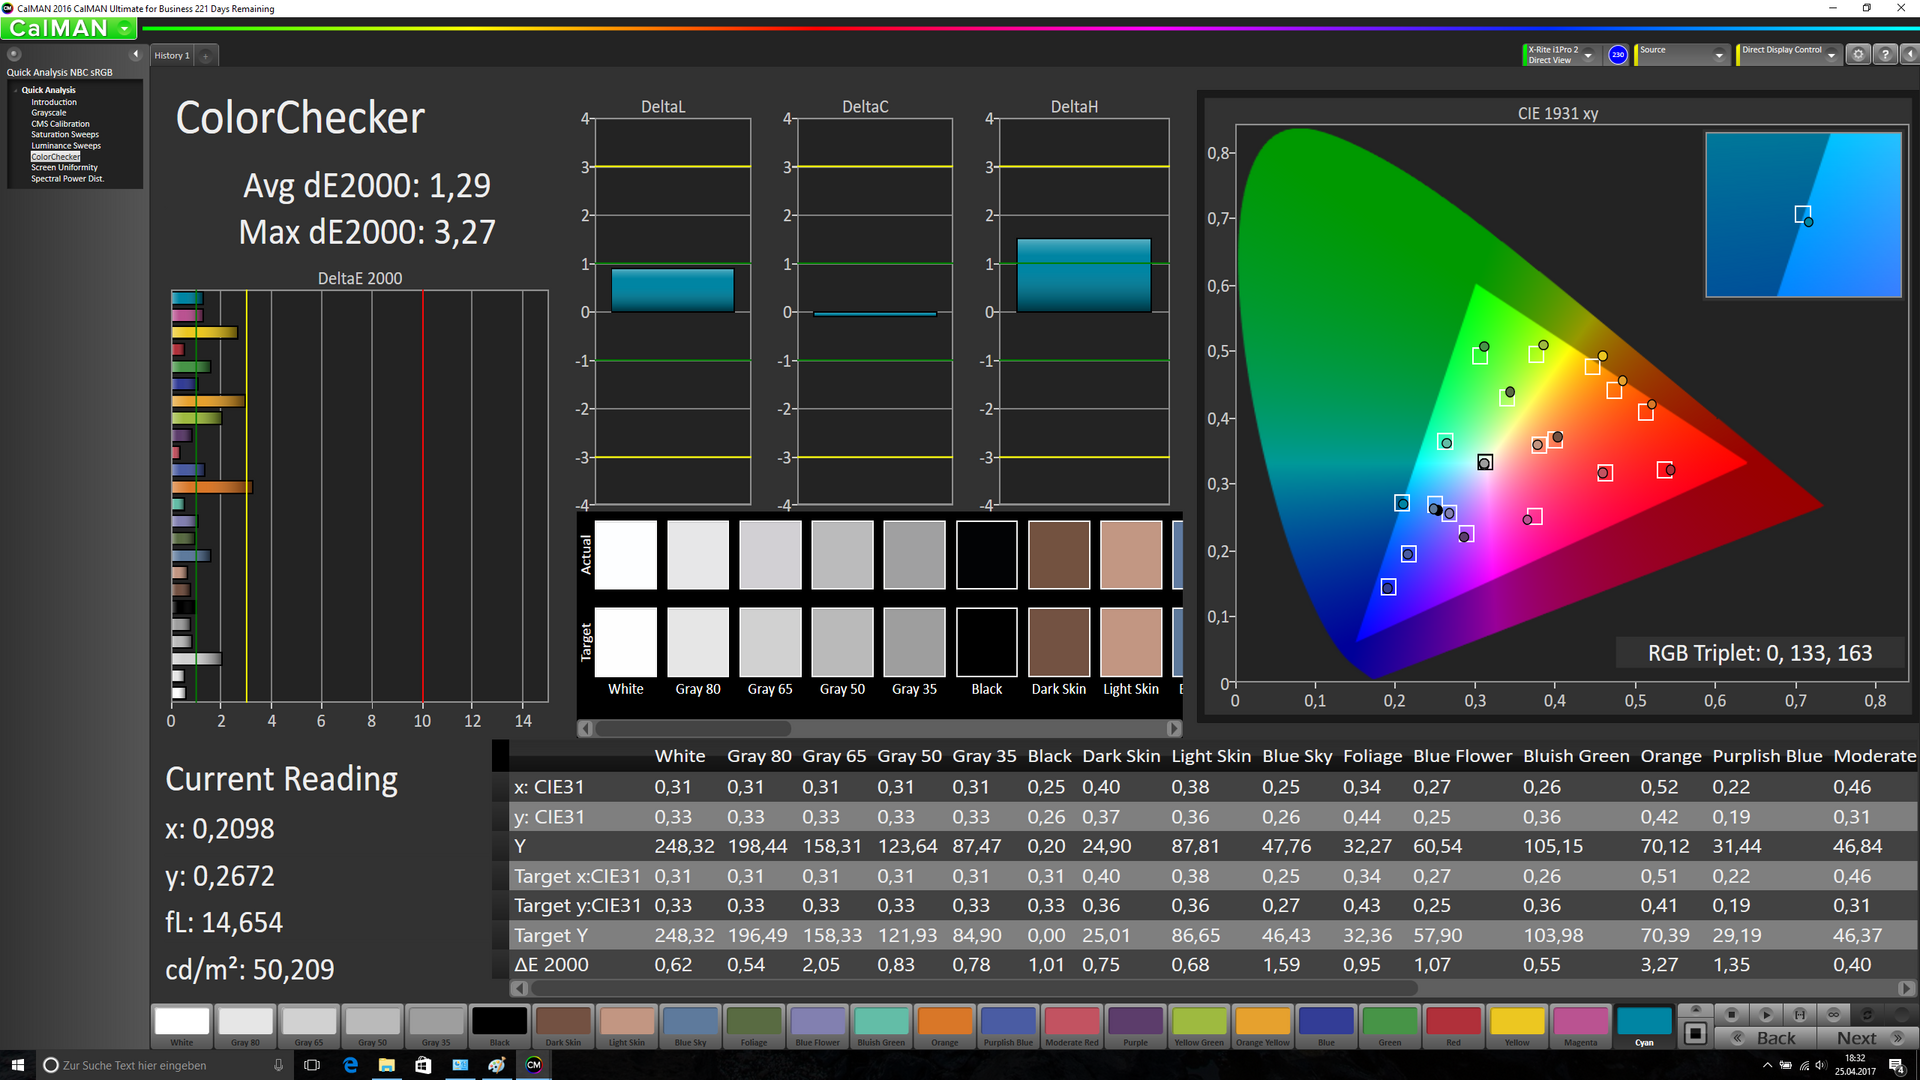Switch to the History 1 tab

[171, 56]
